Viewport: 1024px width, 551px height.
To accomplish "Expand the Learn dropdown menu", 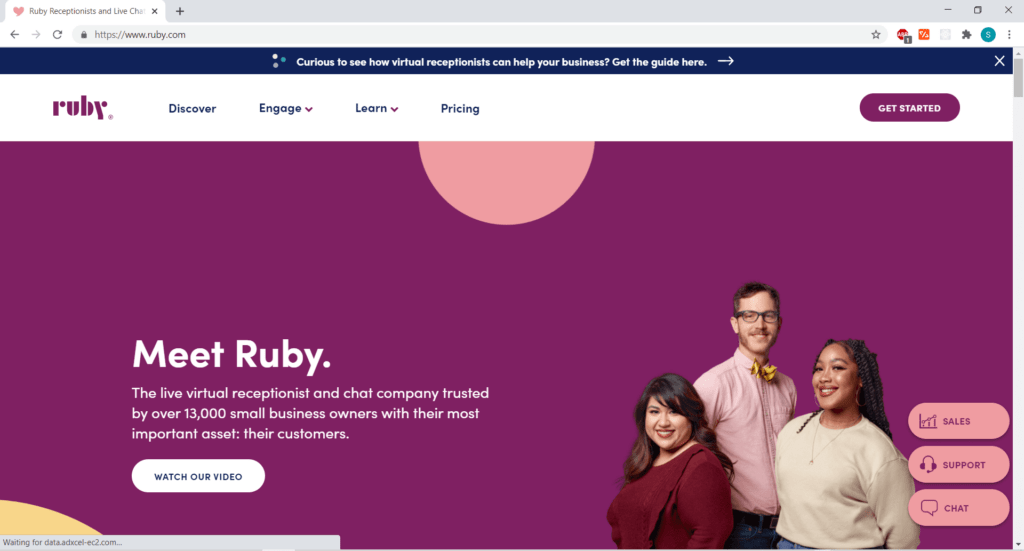I will pyautogui.click(x=376, y=108).
